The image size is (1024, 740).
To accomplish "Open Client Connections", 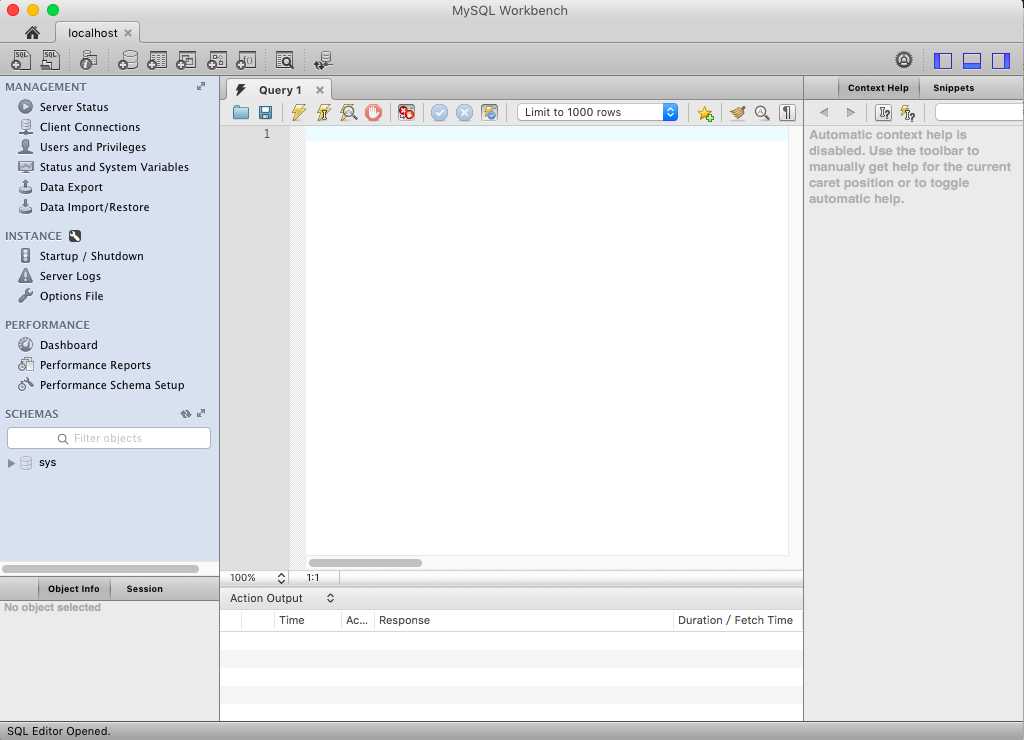I will [89, 127].
